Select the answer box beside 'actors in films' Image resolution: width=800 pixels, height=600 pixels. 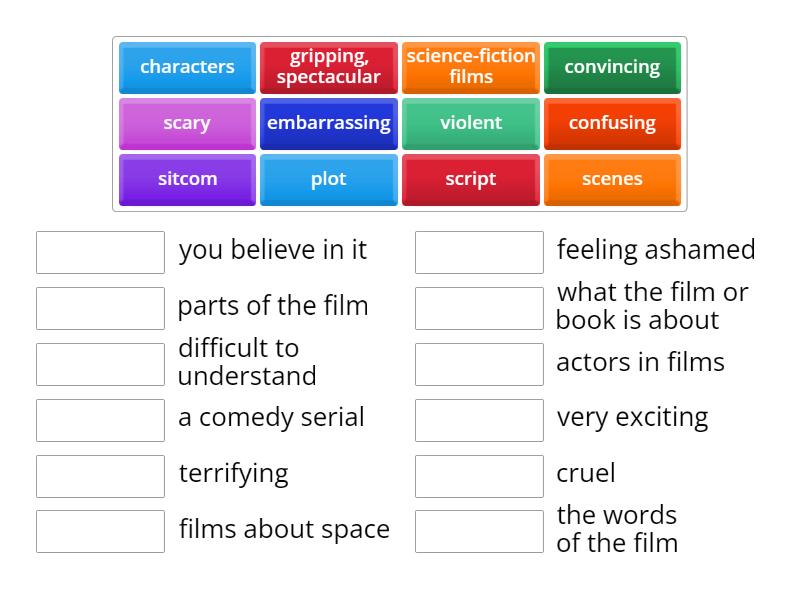(479, 364)
